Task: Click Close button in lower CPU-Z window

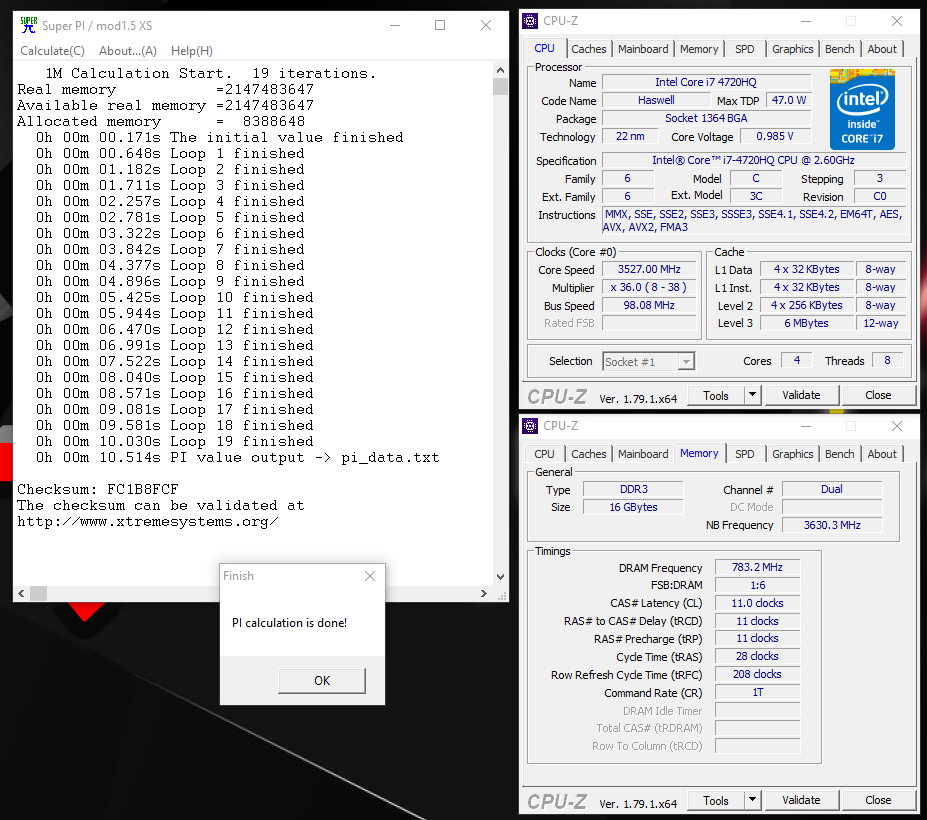Action: 878,800
